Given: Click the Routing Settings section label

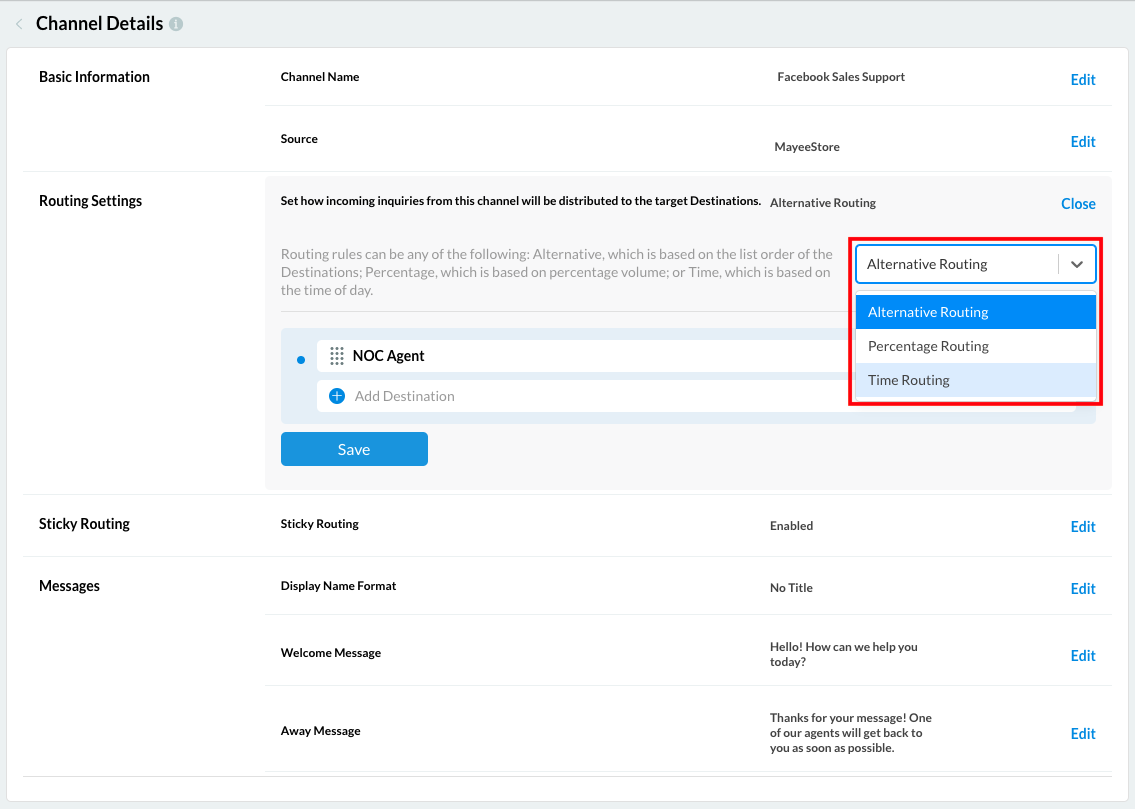Looking at the screenshot, I should pos(90,201).
